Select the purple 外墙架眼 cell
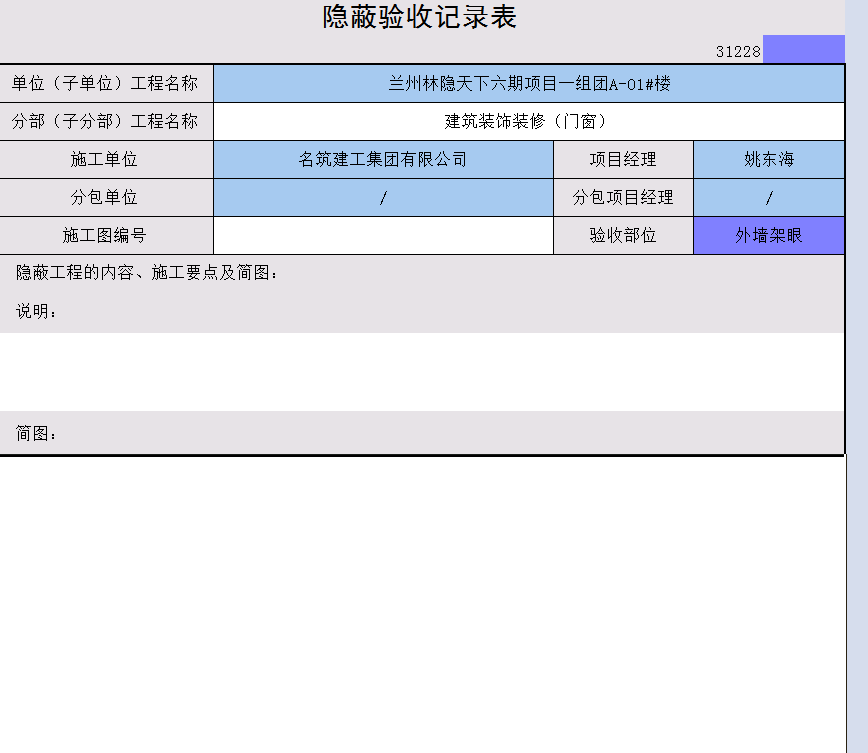This screenshot has width=868, height=753. [768, 236]
